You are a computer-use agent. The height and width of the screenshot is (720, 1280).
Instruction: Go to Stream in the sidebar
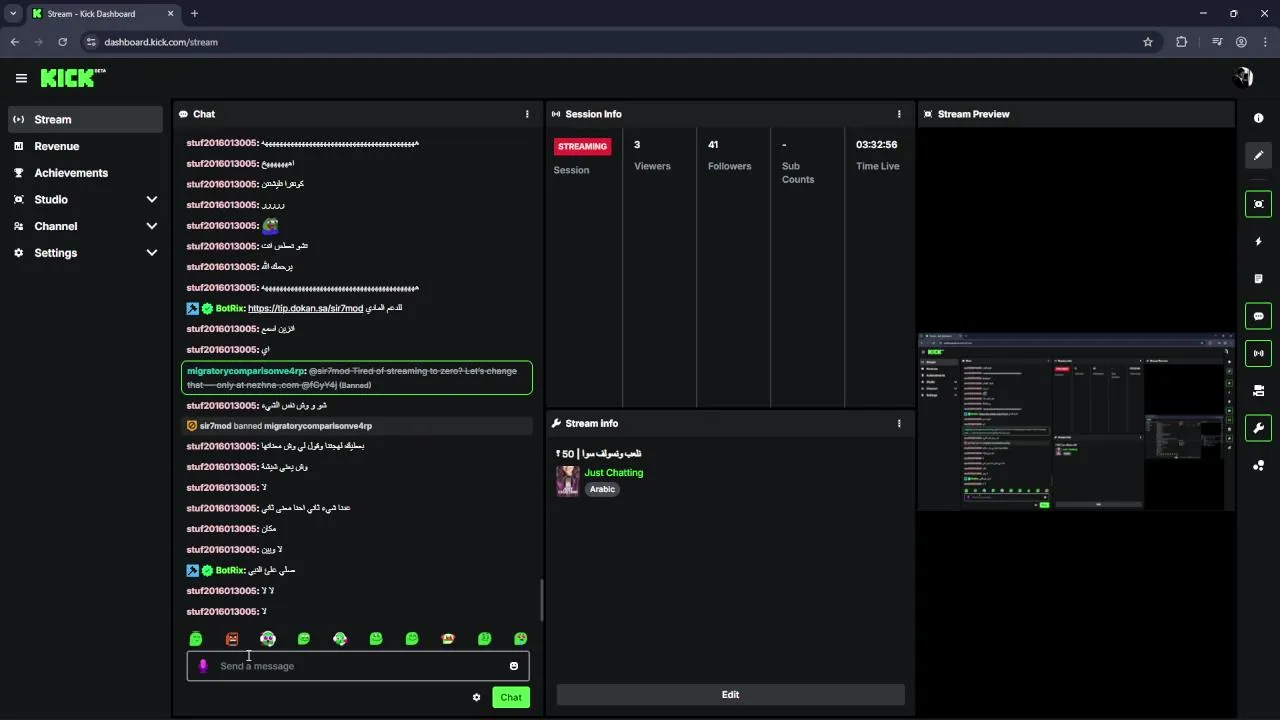coord(85,119)
